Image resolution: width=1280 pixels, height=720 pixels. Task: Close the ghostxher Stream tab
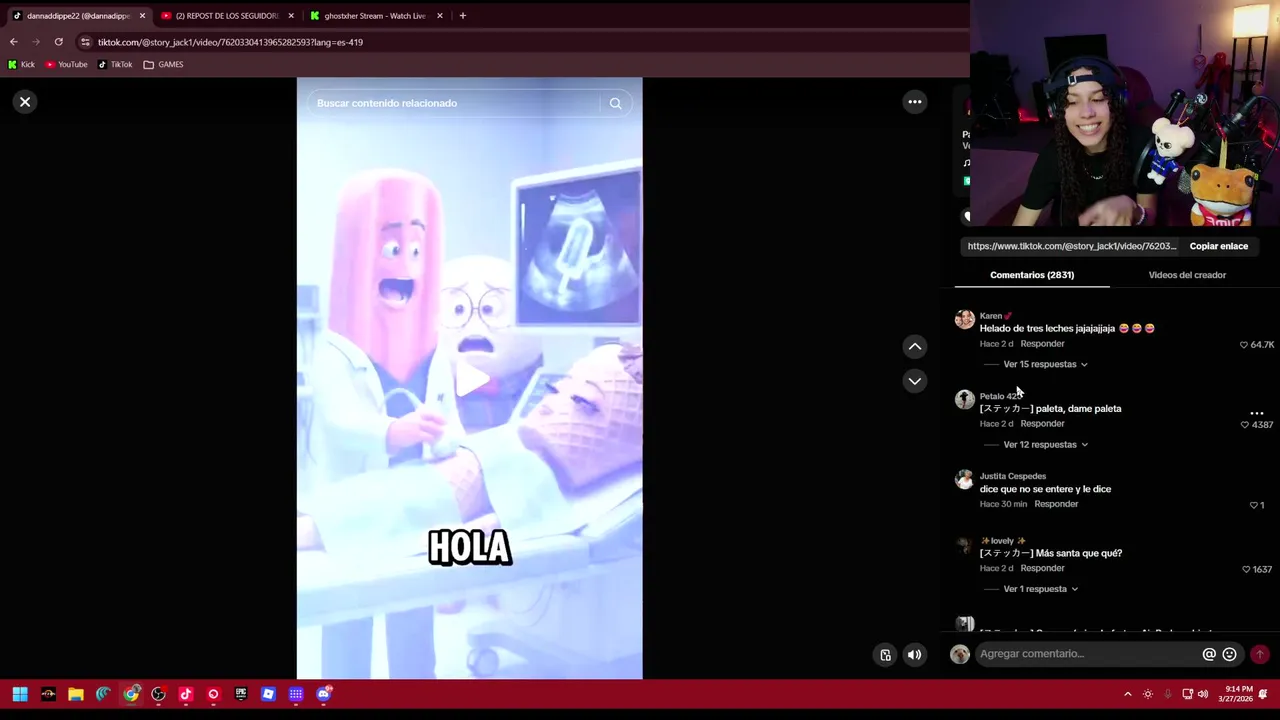tap(439, 16)
